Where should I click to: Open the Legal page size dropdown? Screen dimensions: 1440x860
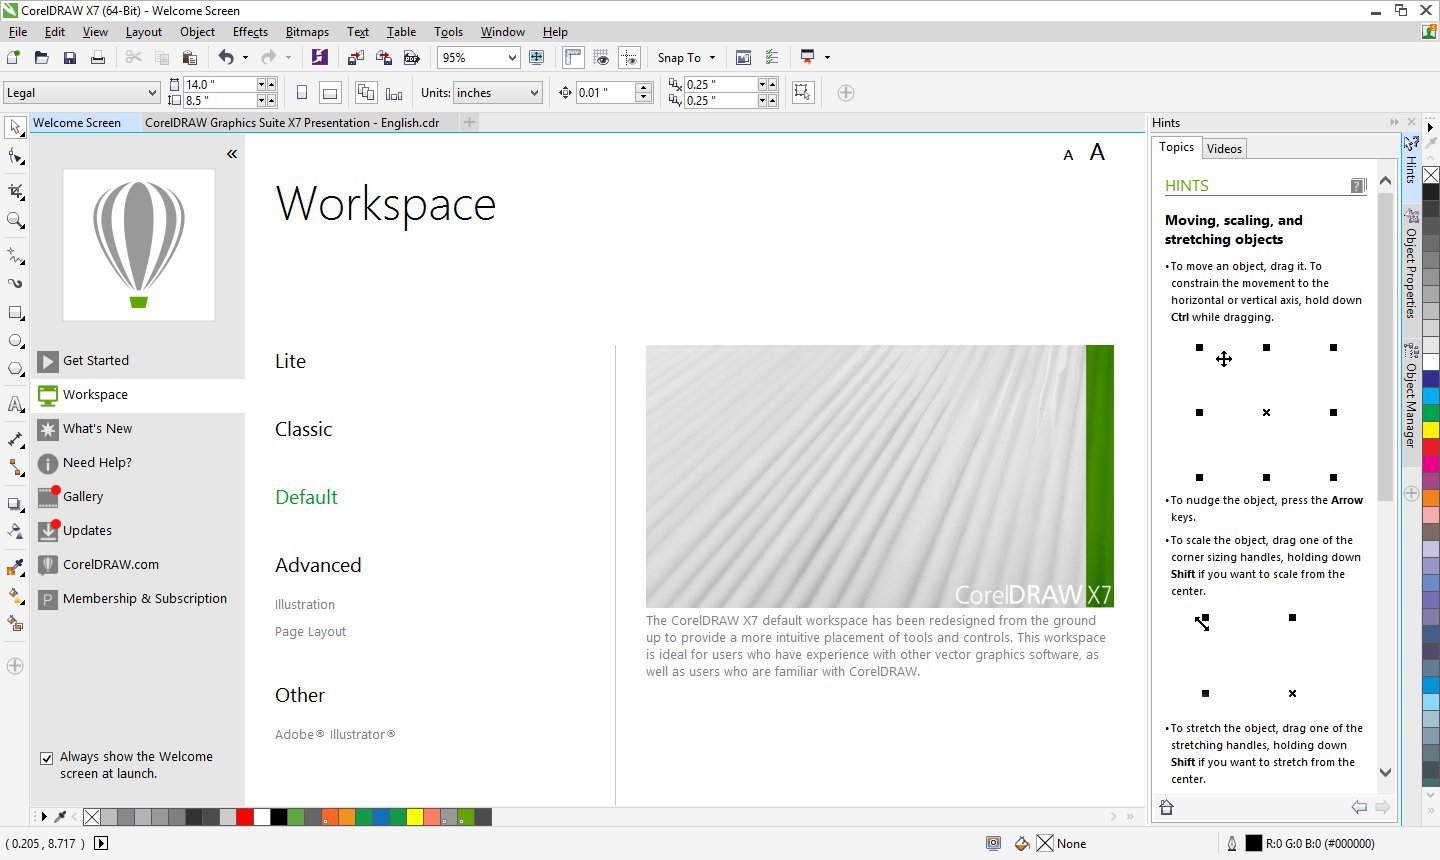[151, 93]
